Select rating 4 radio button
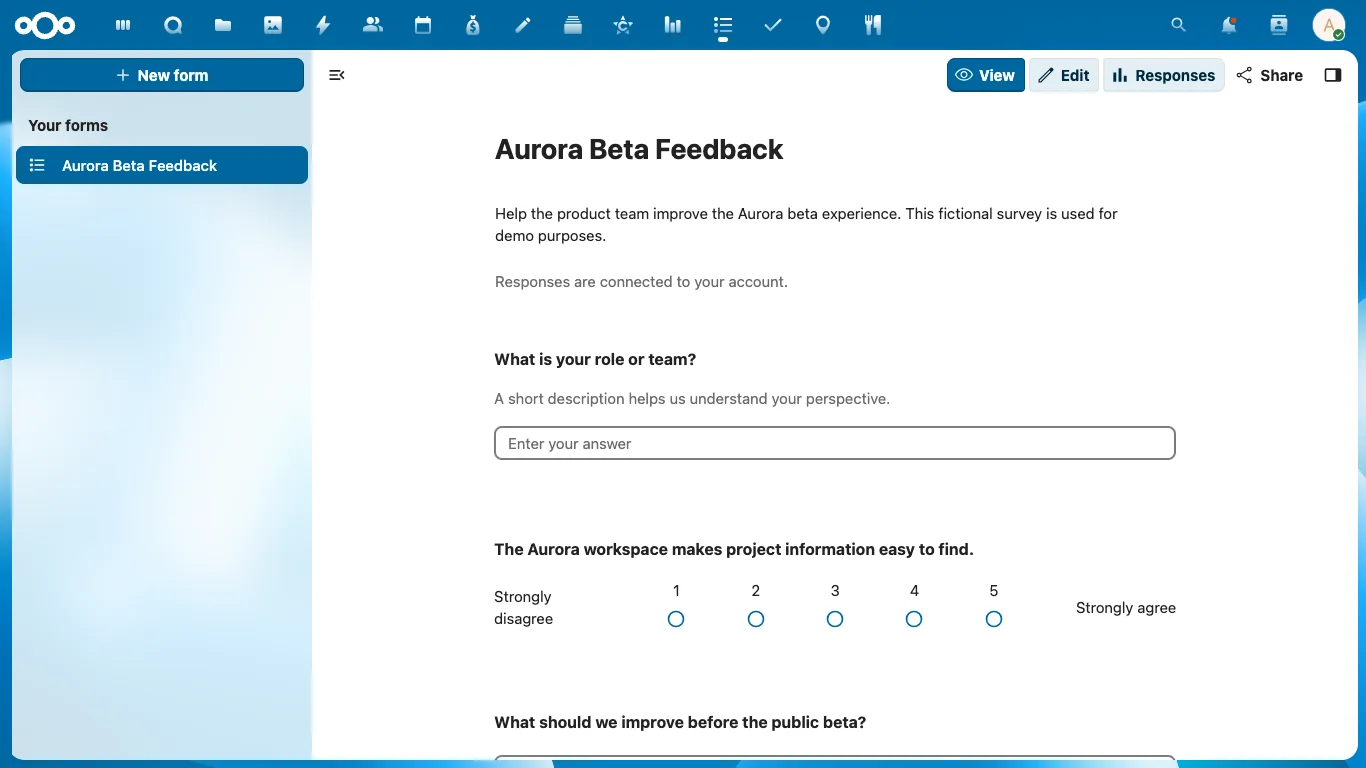Screen dimensions: 1366x768 click(x=914, y=619)
